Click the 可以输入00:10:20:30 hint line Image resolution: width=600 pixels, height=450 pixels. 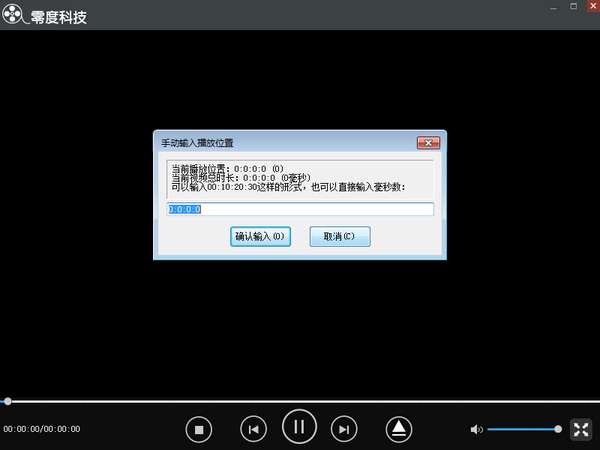pos(288,187)
